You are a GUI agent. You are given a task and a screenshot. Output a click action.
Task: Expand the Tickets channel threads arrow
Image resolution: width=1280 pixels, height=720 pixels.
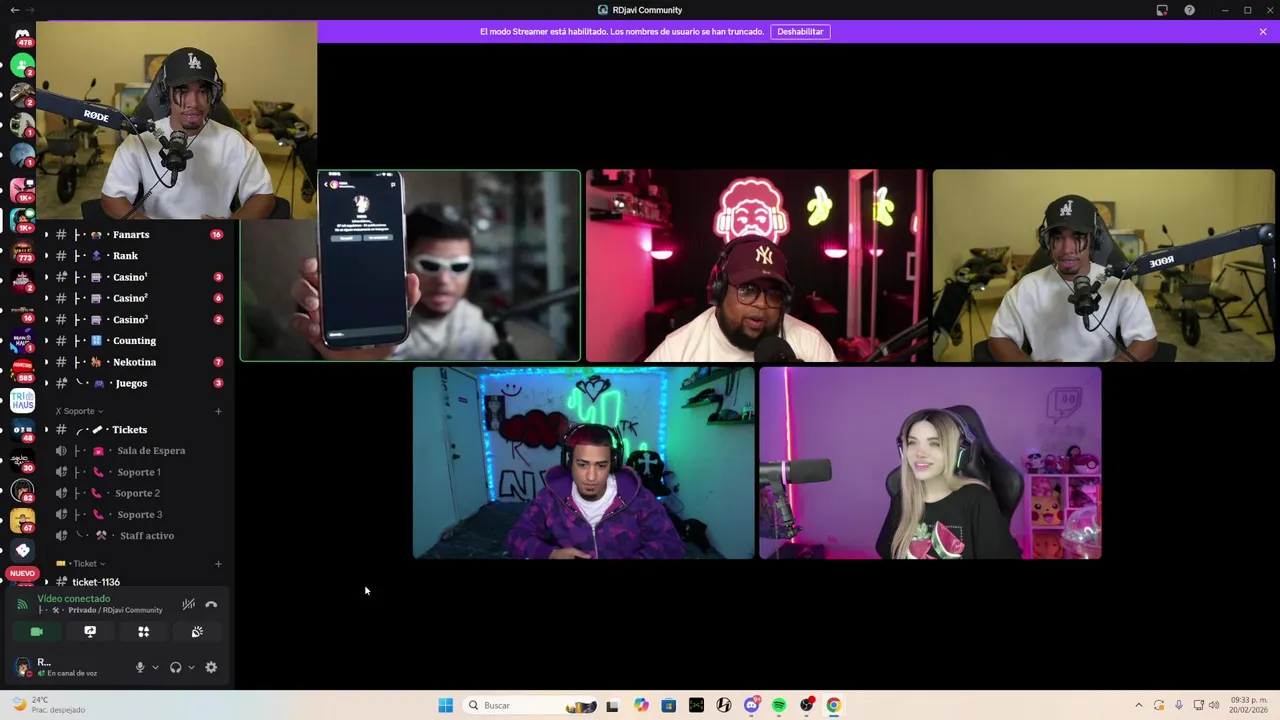point(46,430)
